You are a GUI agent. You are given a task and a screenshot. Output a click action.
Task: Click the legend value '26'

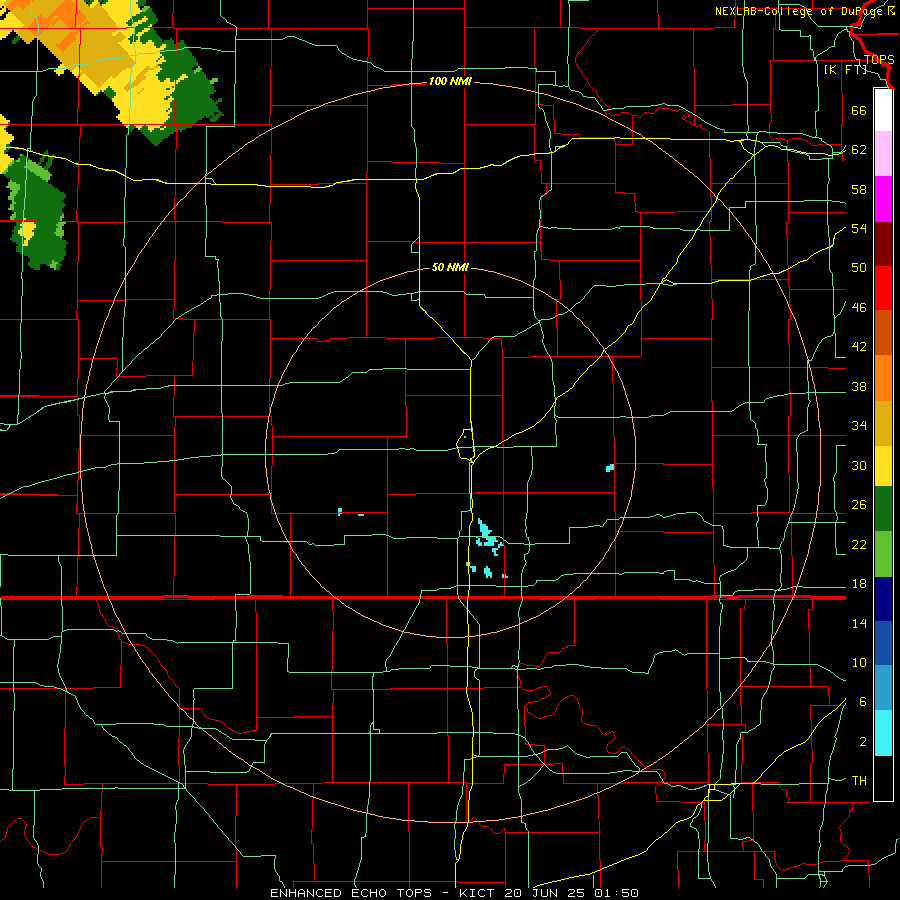(x=859, y=505)
